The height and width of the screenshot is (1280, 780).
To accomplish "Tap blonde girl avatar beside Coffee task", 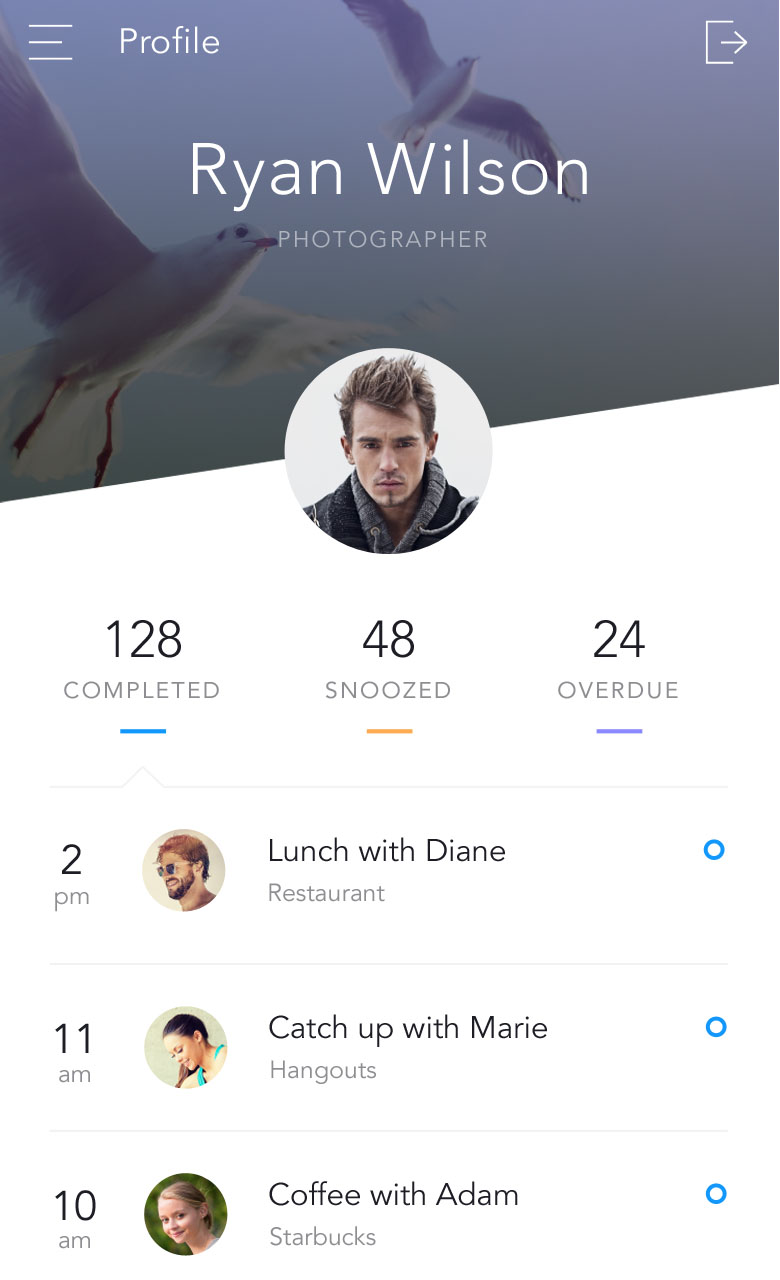I will (186, 1214).
